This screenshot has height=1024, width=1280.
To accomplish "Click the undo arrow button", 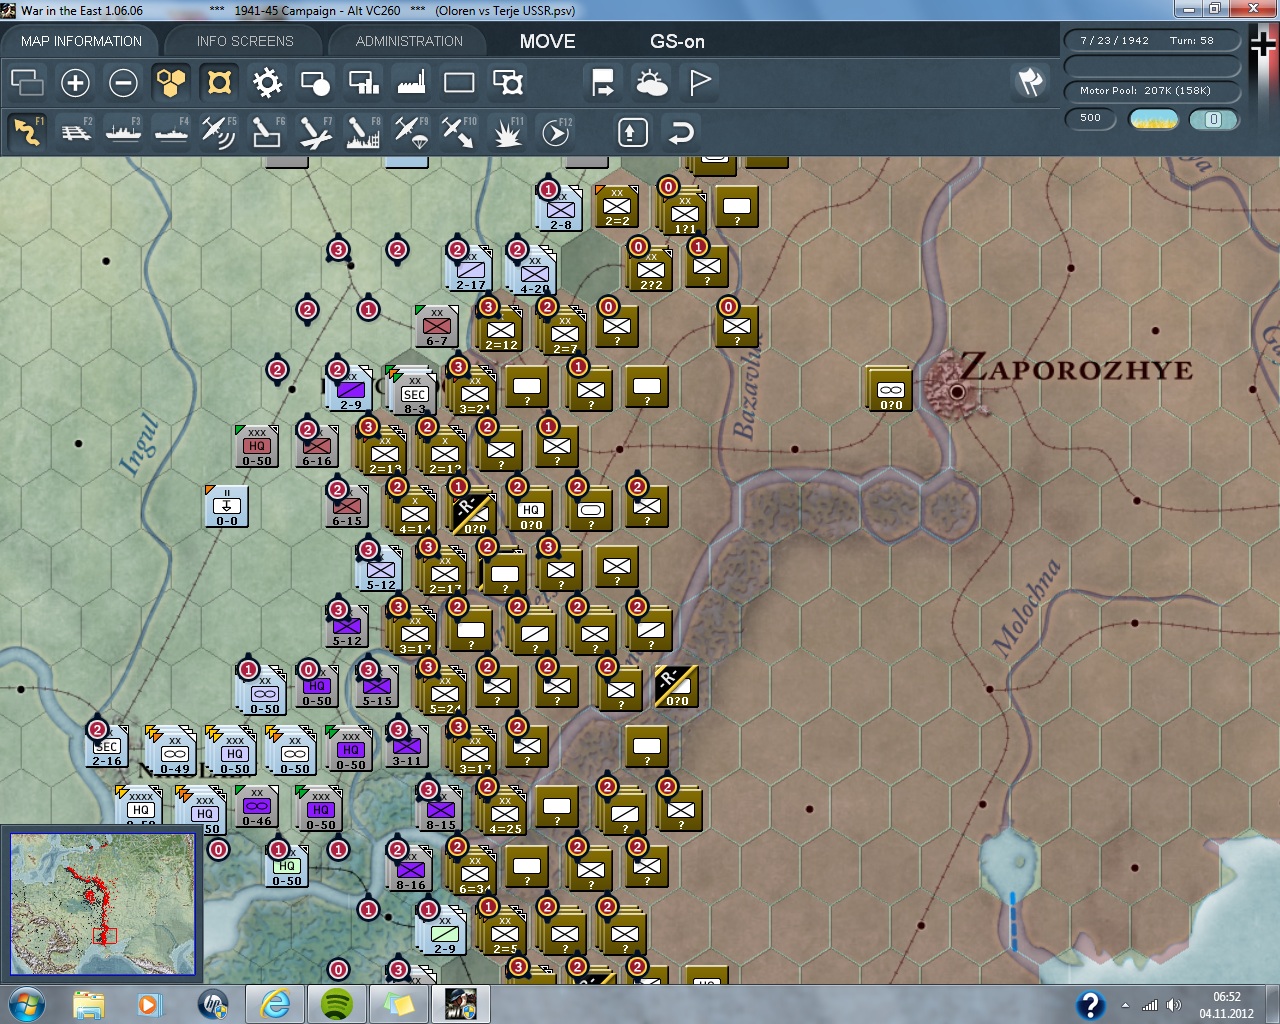I will 680,132.
